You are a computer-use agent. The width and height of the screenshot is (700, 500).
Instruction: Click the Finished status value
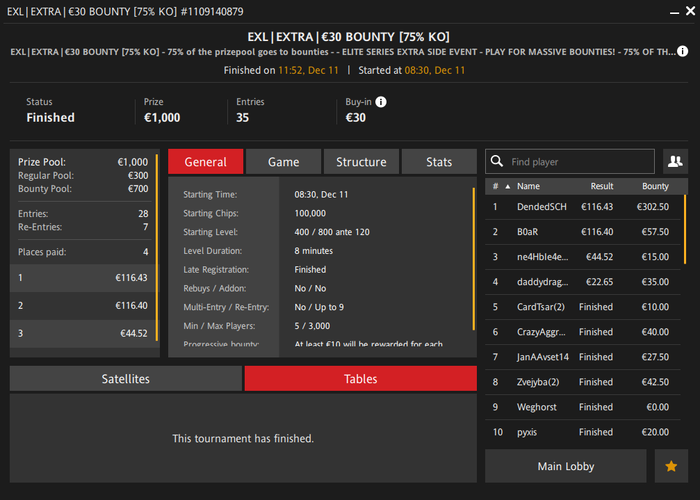tap(50, 117)
